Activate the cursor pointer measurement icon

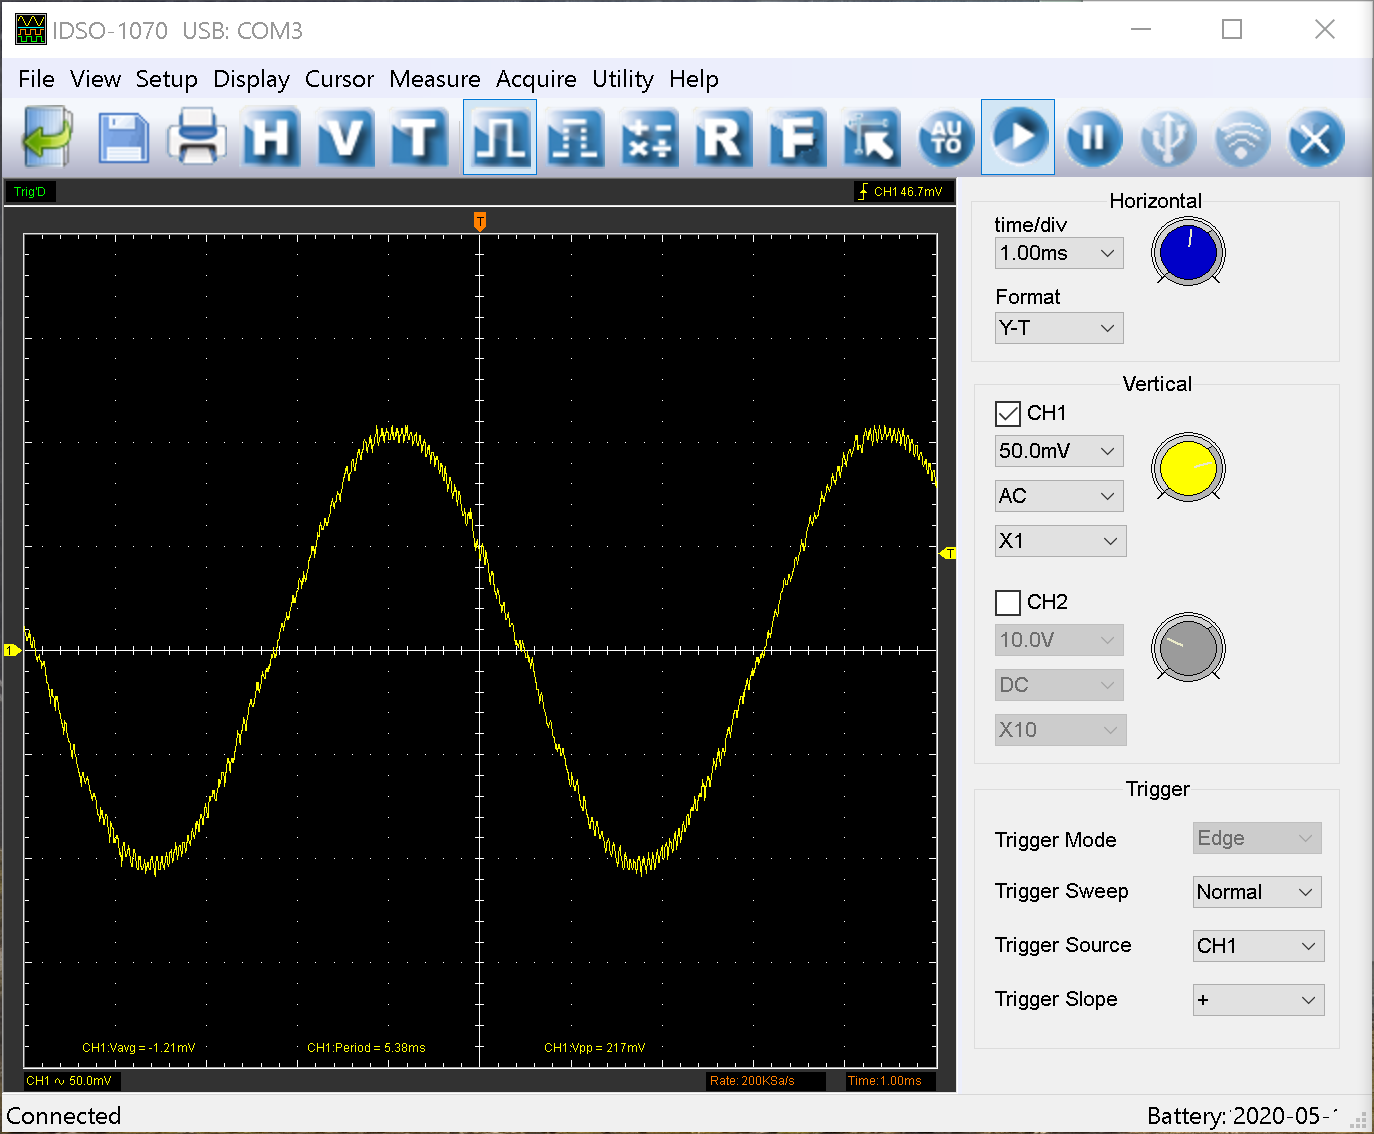tap(871, 137)
